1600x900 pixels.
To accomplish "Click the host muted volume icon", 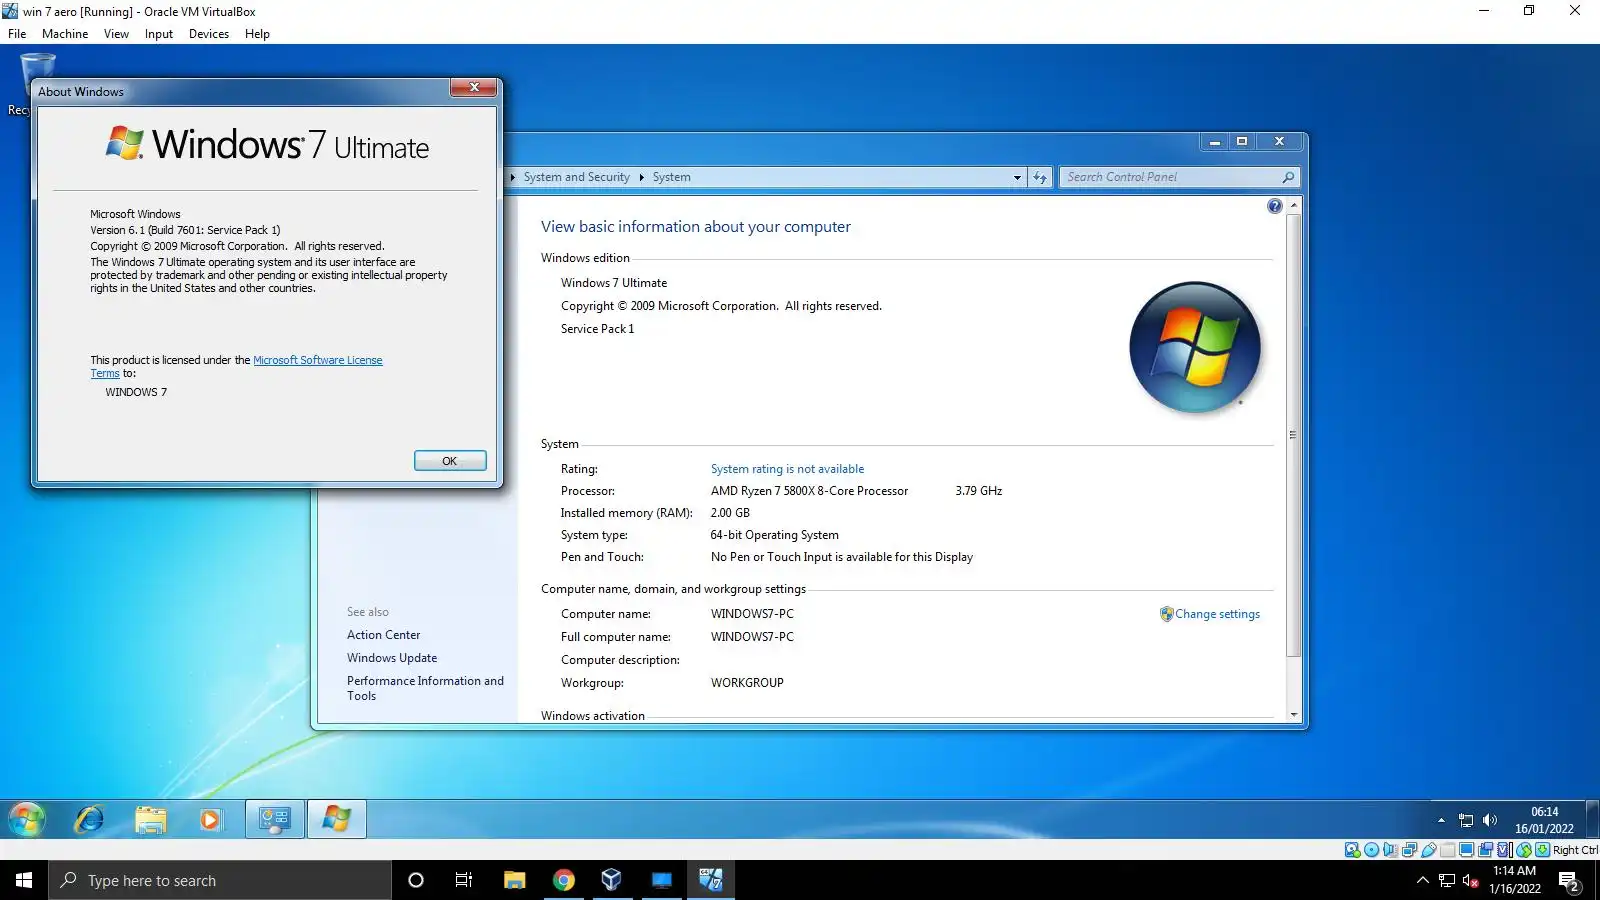I will click(1470, 881).
